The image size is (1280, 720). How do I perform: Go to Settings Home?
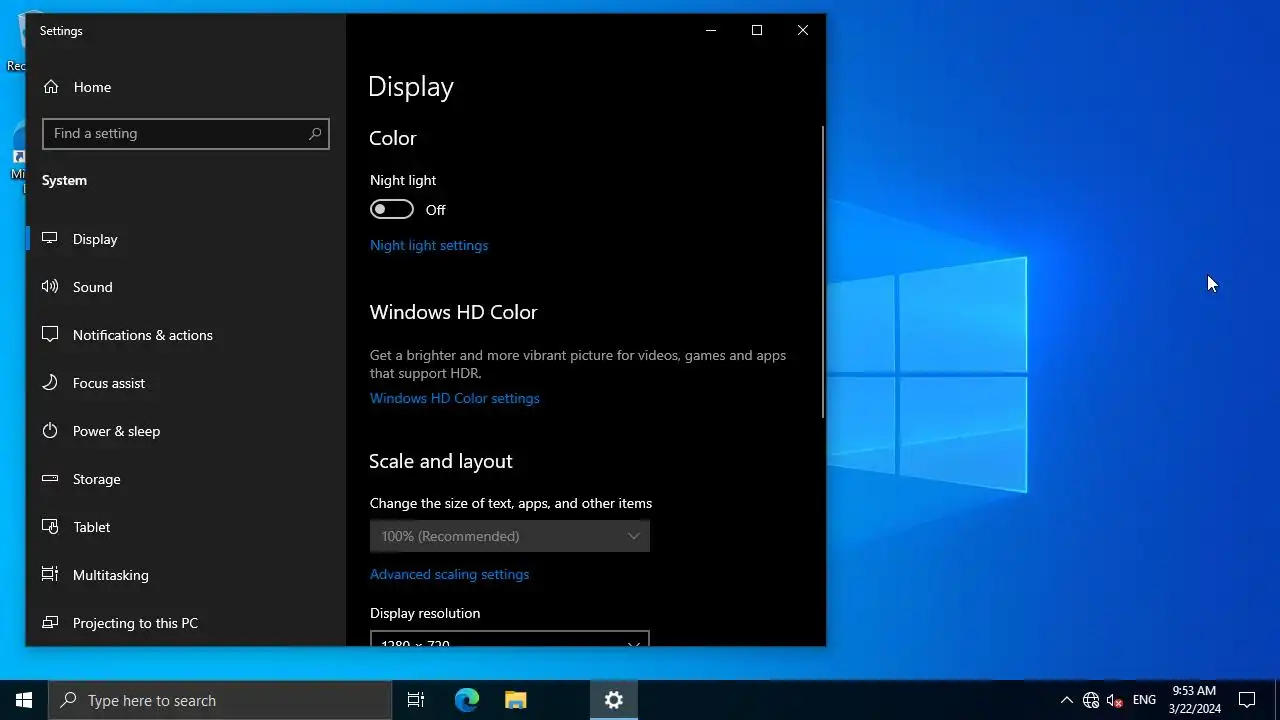[186, 87]
